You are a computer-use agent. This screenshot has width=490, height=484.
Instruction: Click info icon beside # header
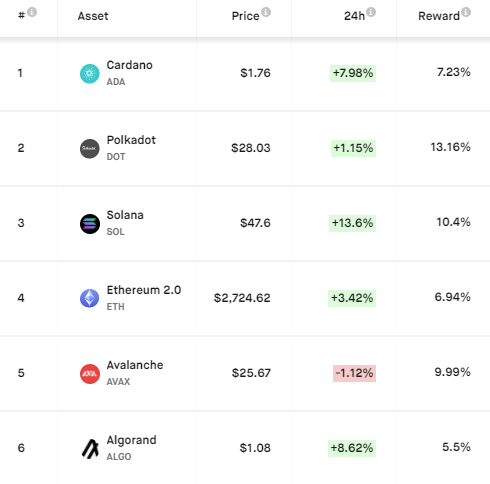pos(32,12)
